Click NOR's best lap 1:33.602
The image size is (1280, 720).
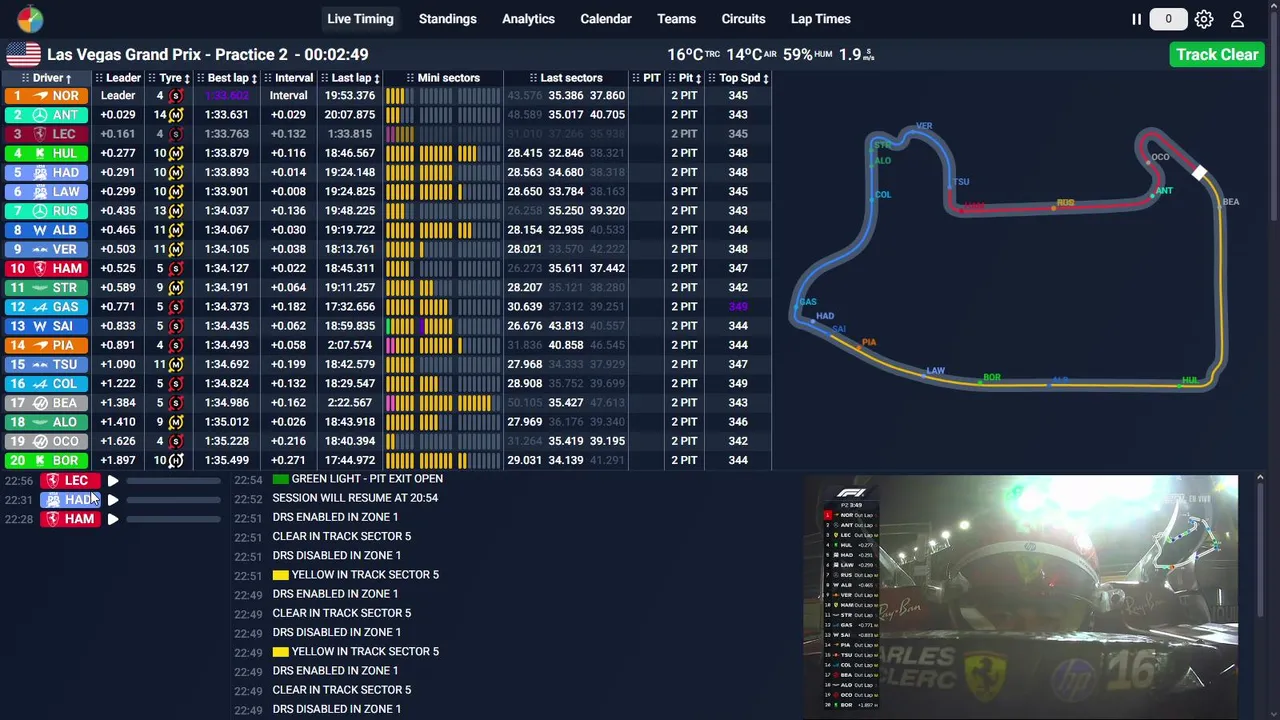pyautogui.click(x=227, y=96)
